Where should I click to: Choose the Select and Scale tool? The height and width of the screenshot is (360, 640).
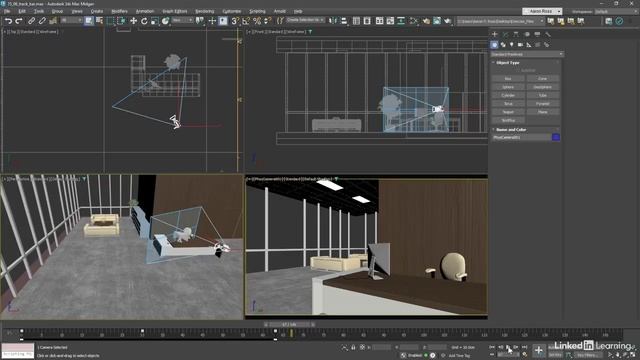click(155, 21)
